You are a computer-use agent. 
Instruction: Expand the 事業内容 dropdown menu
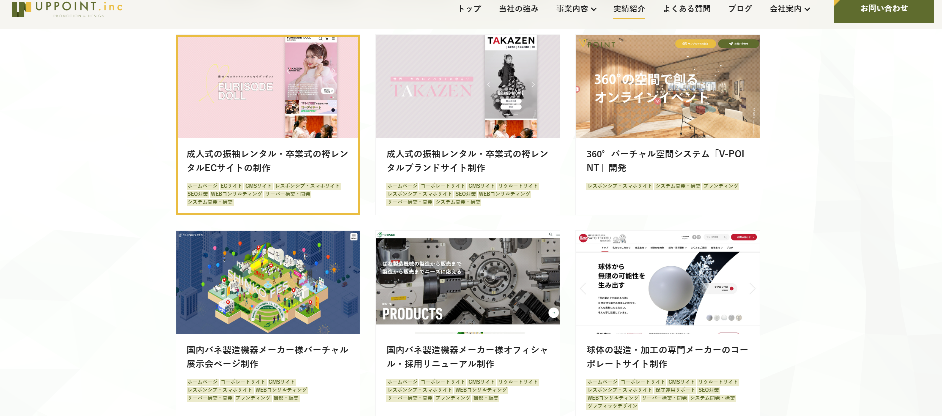click(576, 9)
